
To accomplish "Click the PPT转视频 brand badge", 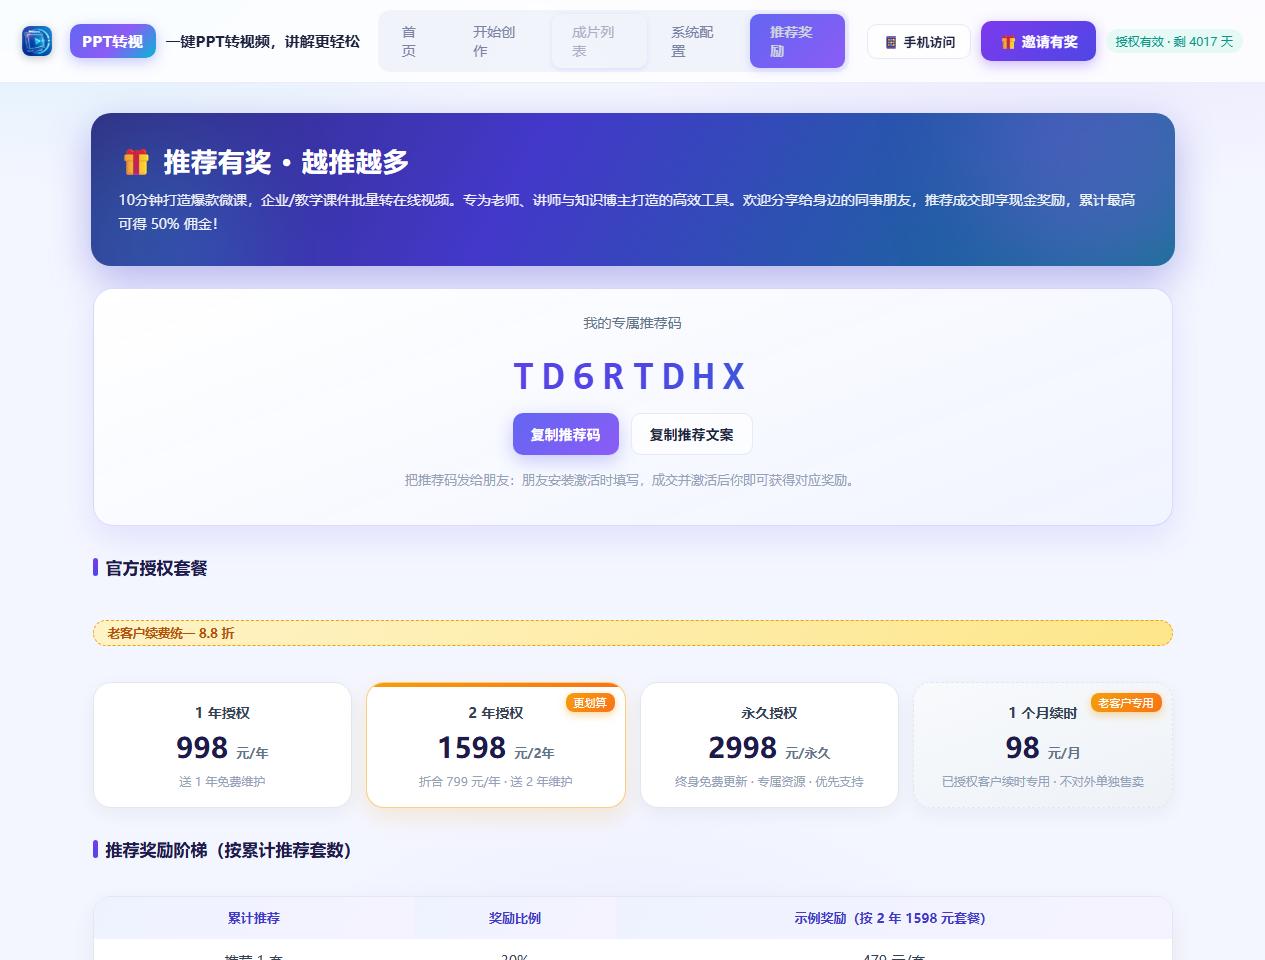I will coord(113,41).
